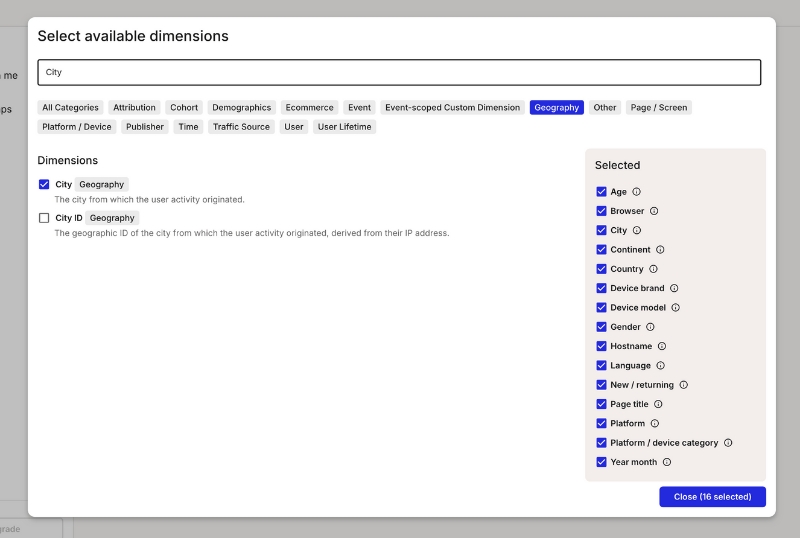Image resolution: width=800 pixels, height=538 pixels.
Task: Uncheck the Platform checkbox in Selected panel
Action: pyautogui.click(x=602, y=424)
